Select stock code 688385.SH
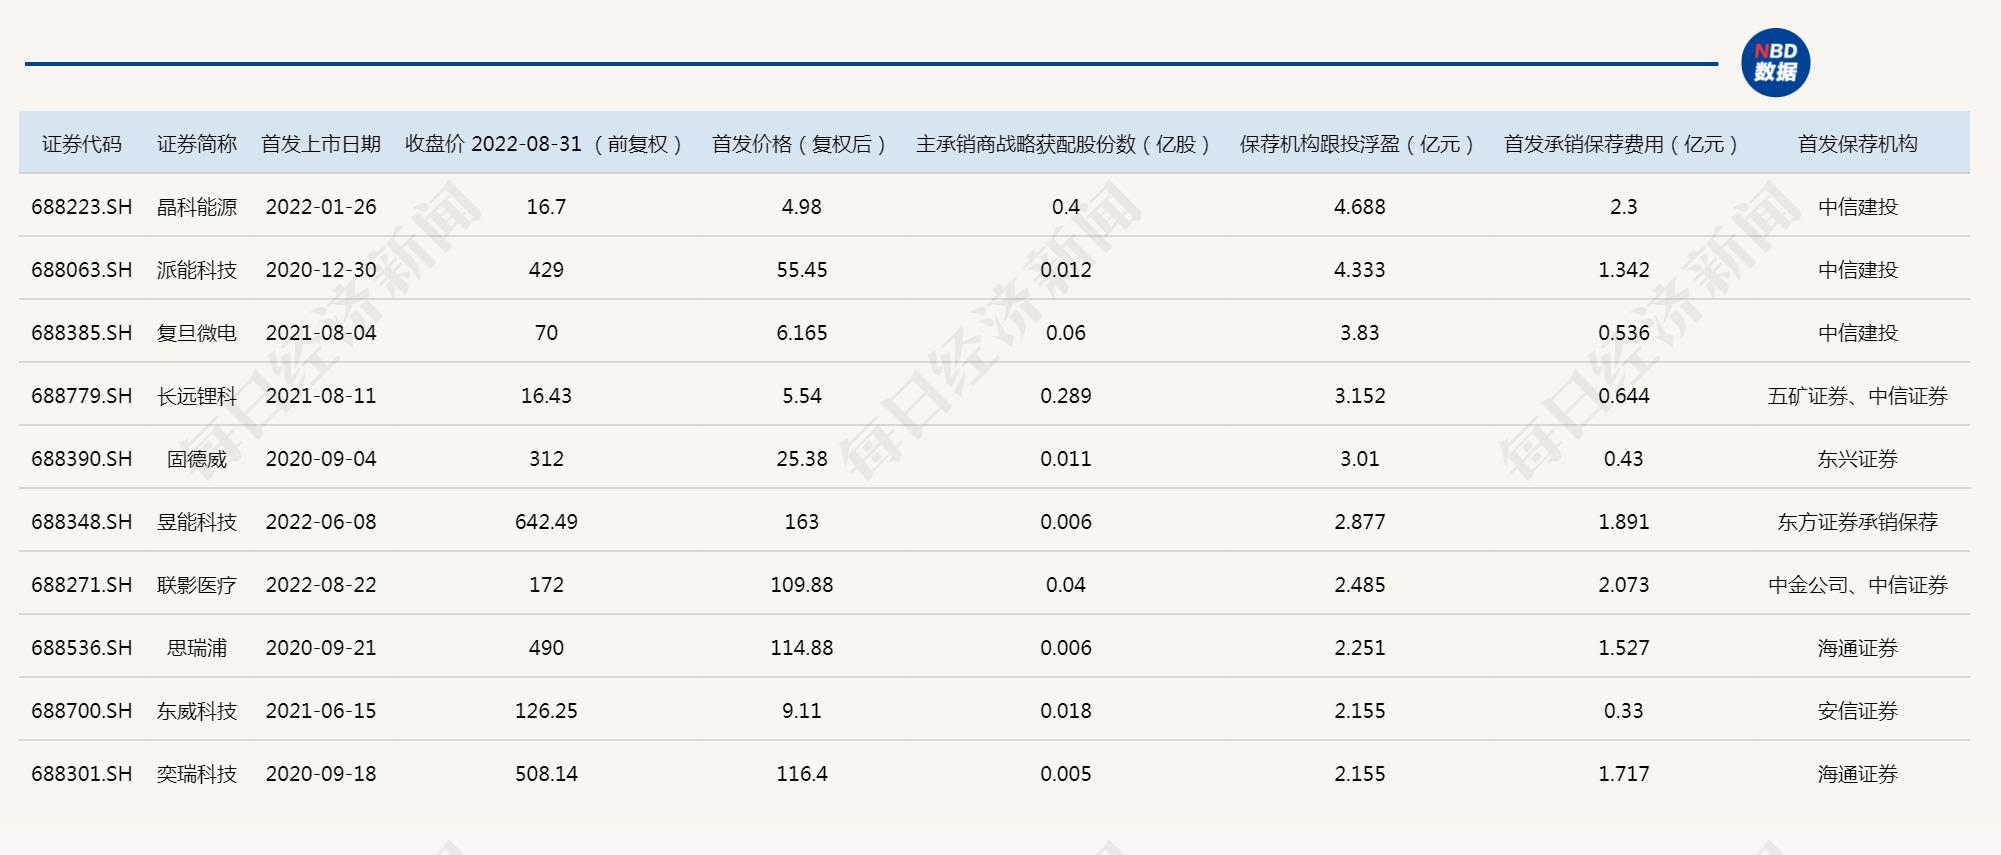Viewport: 2001px width, 855px height. (x=82, y=333)
